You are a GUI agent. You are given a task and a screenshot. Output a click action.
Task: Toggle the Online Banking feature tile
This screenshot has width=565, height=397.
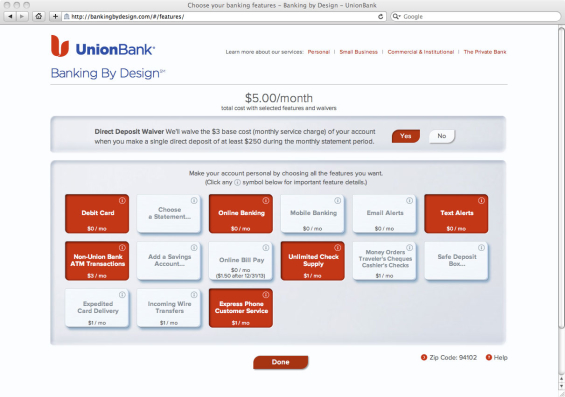241,214
